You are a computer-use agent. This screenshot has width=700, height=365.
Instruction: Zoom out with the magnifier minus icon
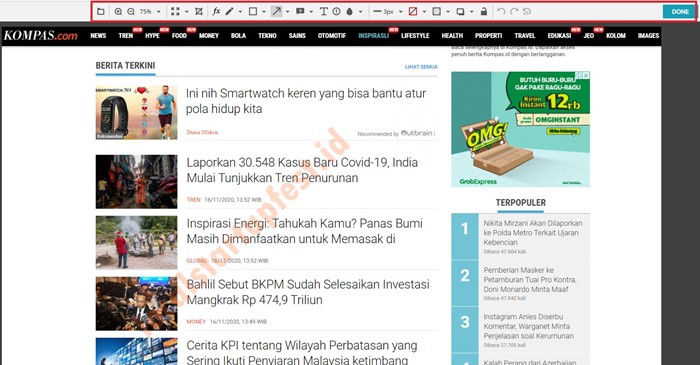click(131, 12)
